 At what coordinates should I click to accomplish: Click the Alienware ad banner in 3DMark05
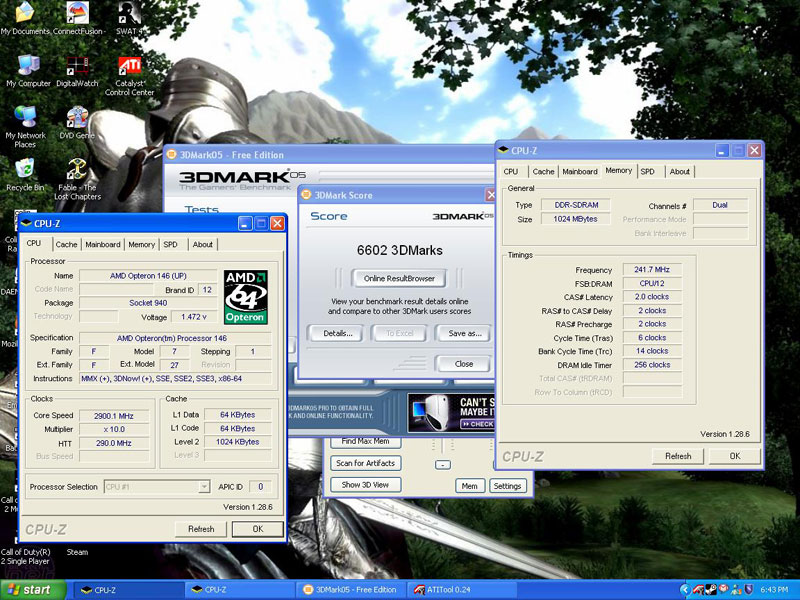(x=451, y=413)
